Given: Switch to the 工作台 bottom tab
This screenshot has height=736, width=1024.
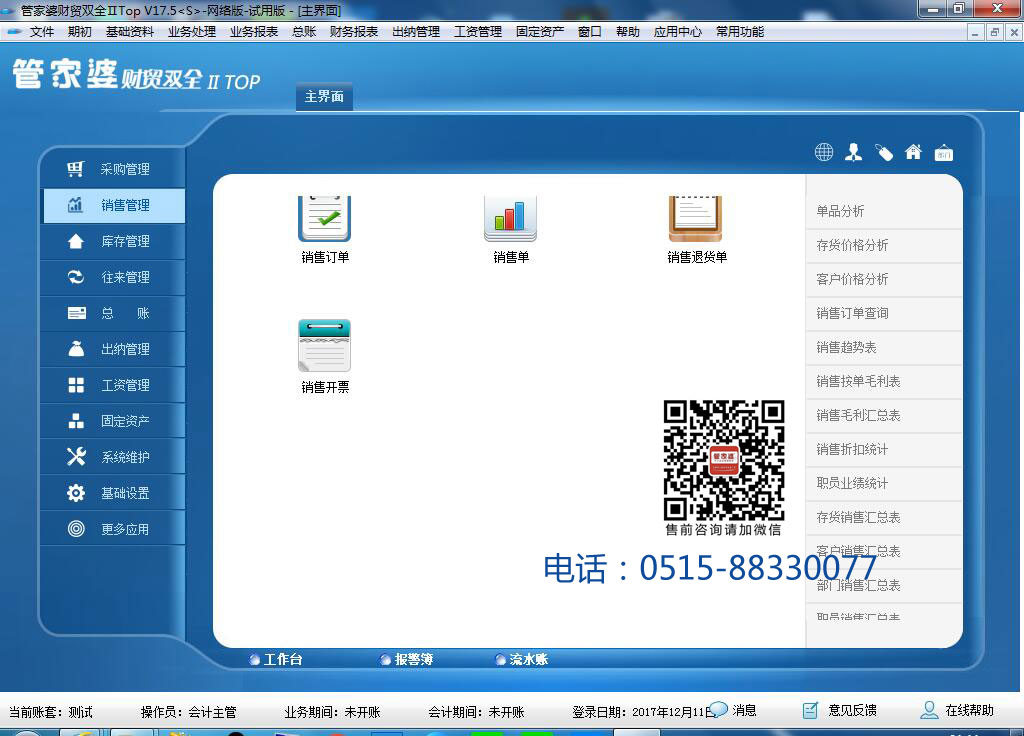Looking at the screenshot, I should click(x=276, y=659).
